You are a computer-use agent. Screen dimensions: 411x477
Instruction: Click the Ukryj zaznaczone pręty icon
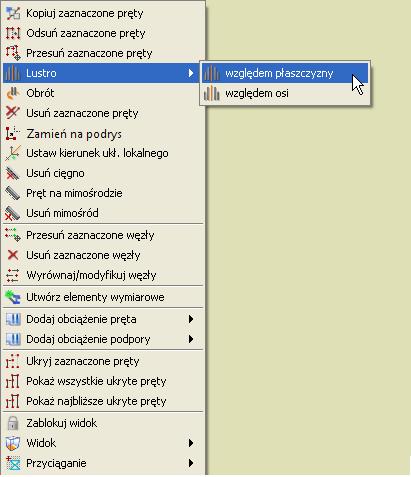click(x=13, y=361)
